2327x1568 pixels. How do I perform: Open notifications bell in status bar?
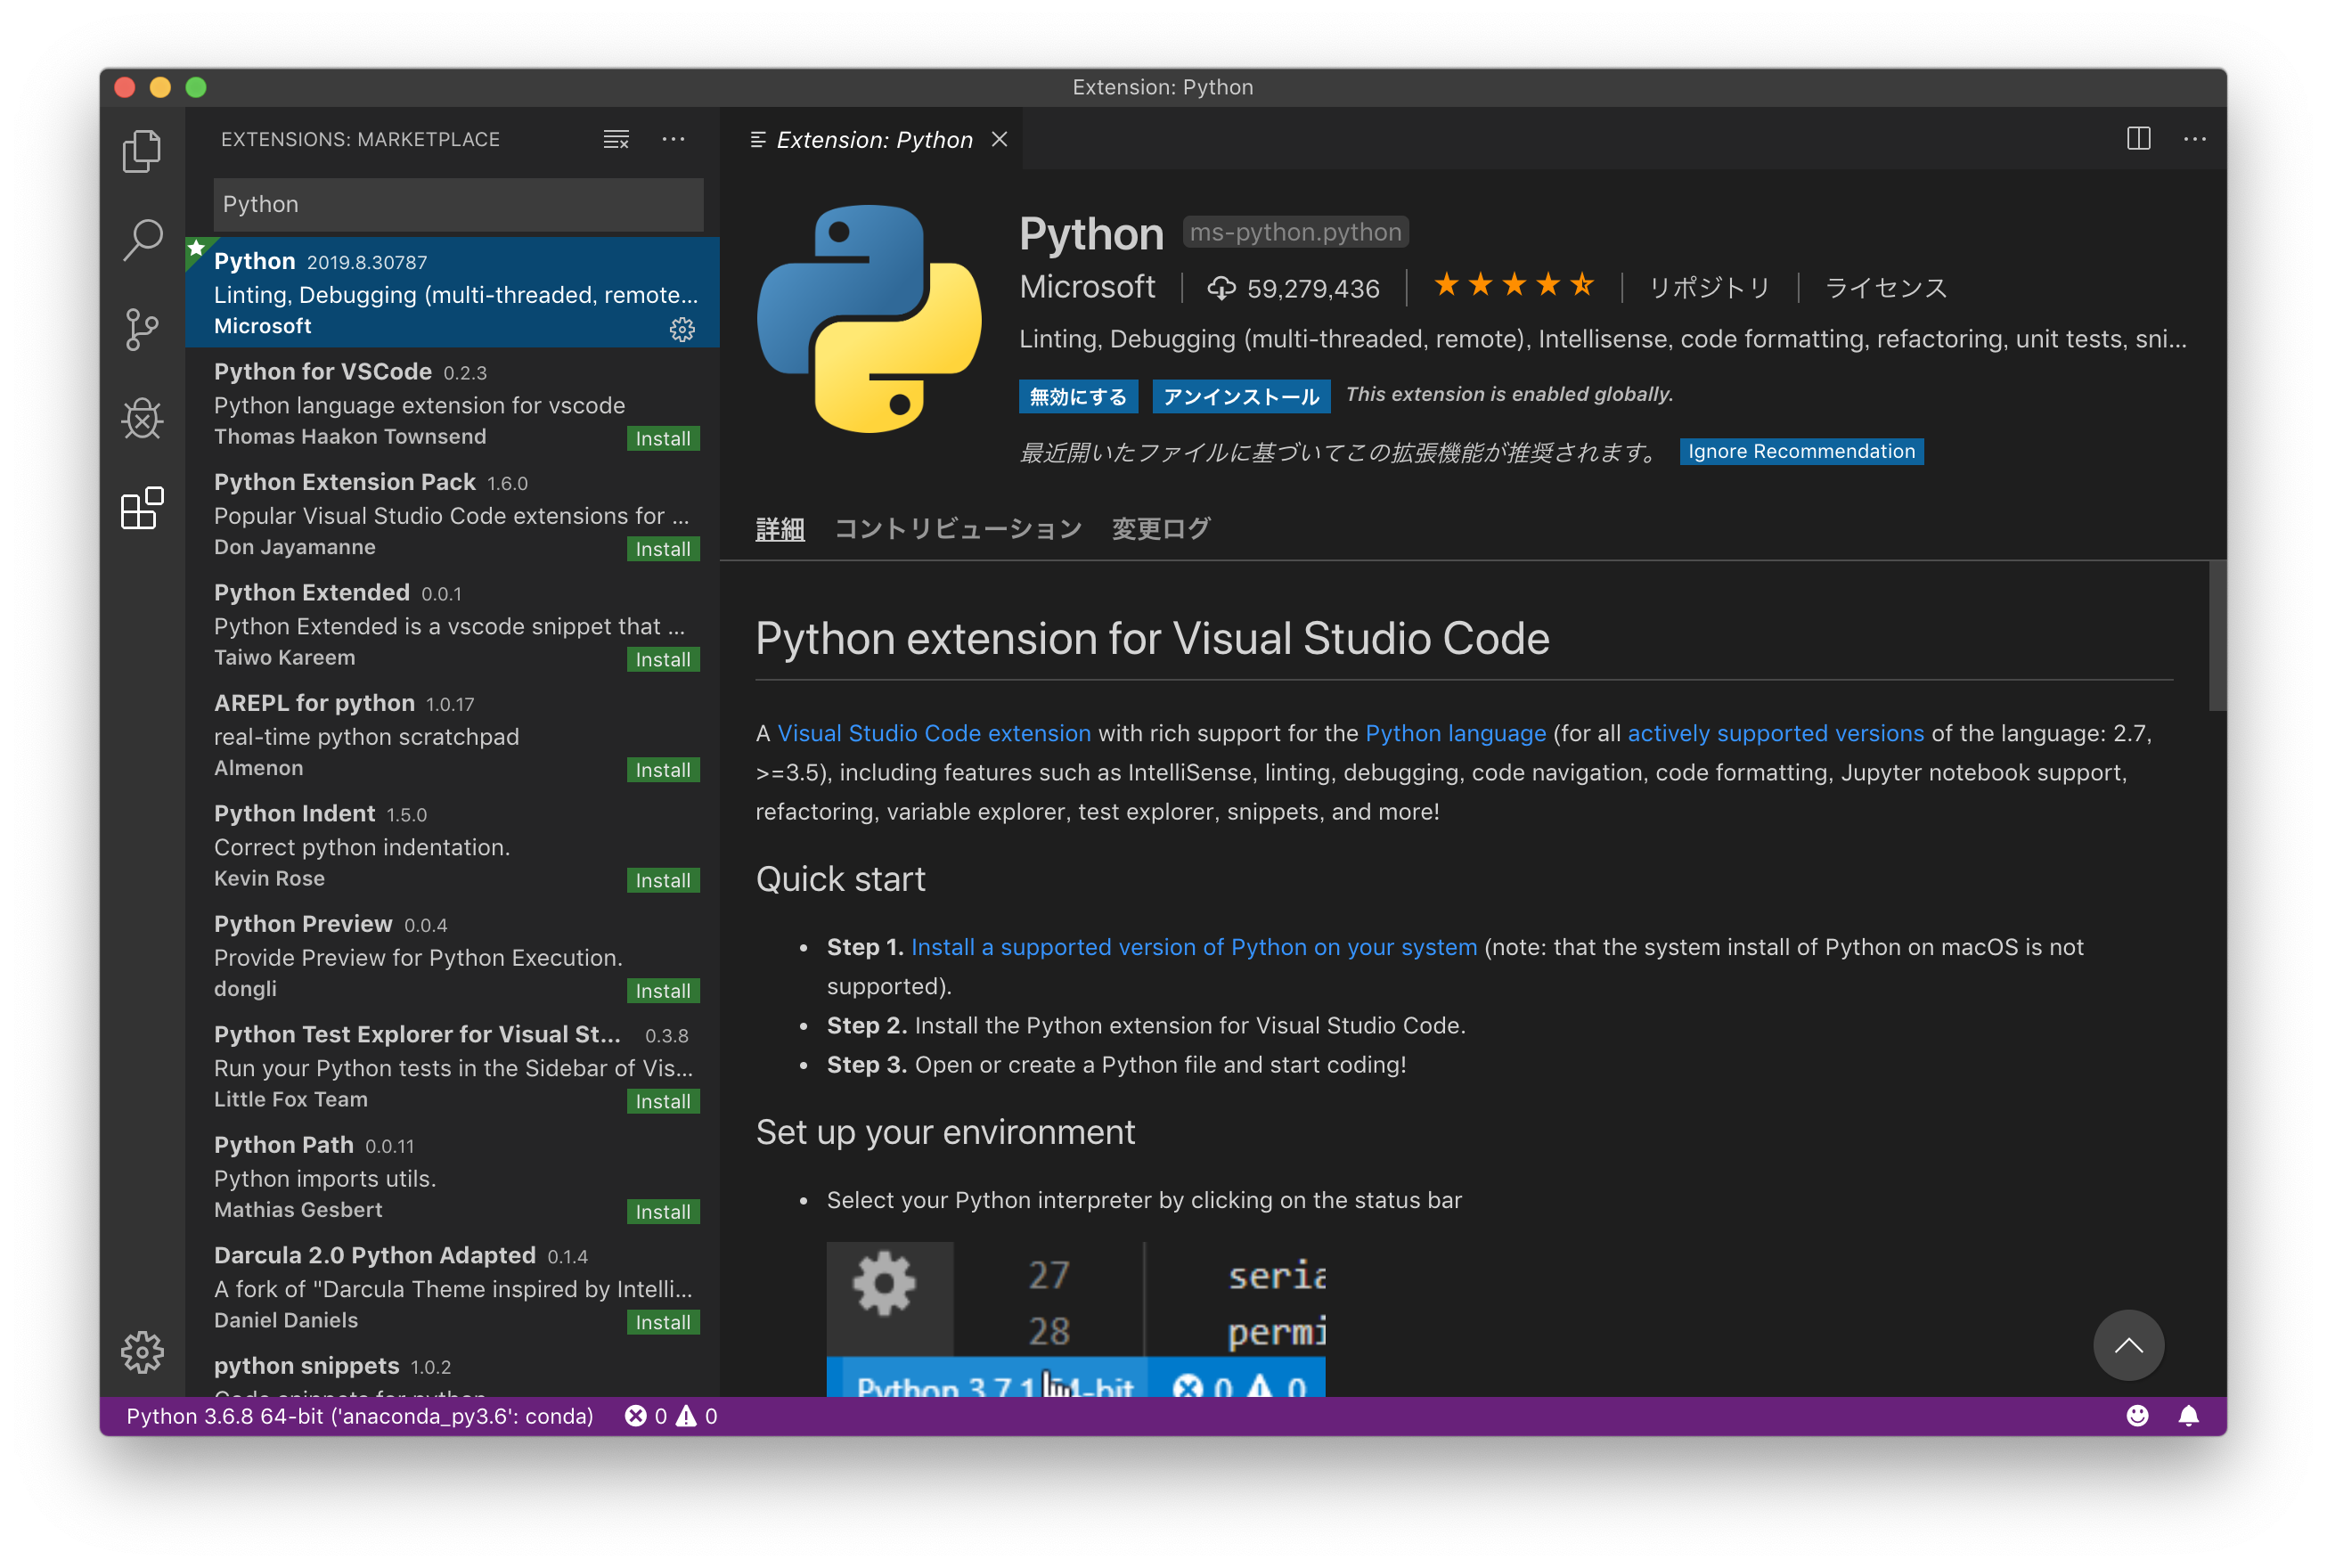tap(2187, 1415)
